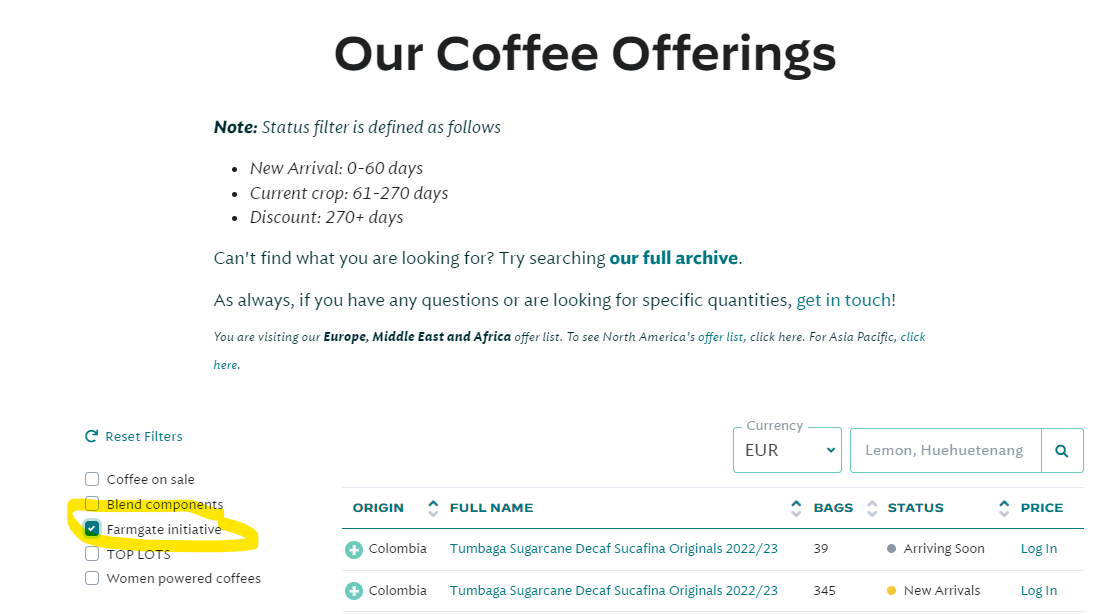The image size is (1111, 614).
Task: Open the 'our full archive' link
Action: (x=674, y=258)
